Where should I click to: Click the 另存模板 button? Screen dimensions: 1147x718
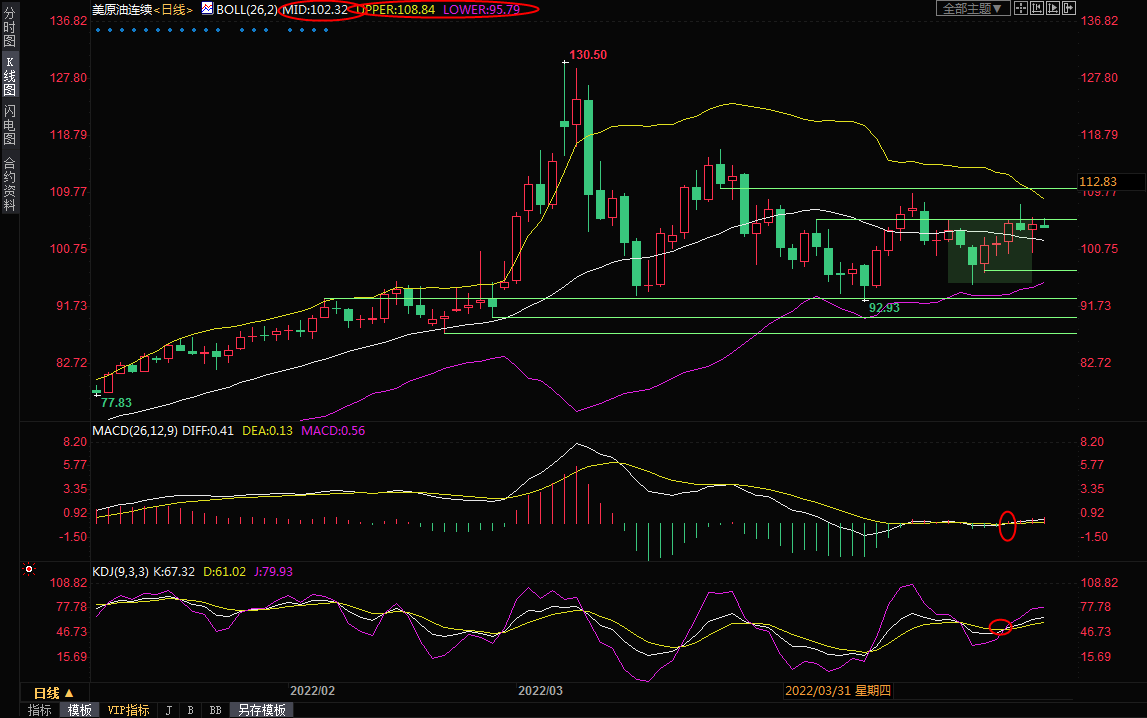[x=261, y=710]
